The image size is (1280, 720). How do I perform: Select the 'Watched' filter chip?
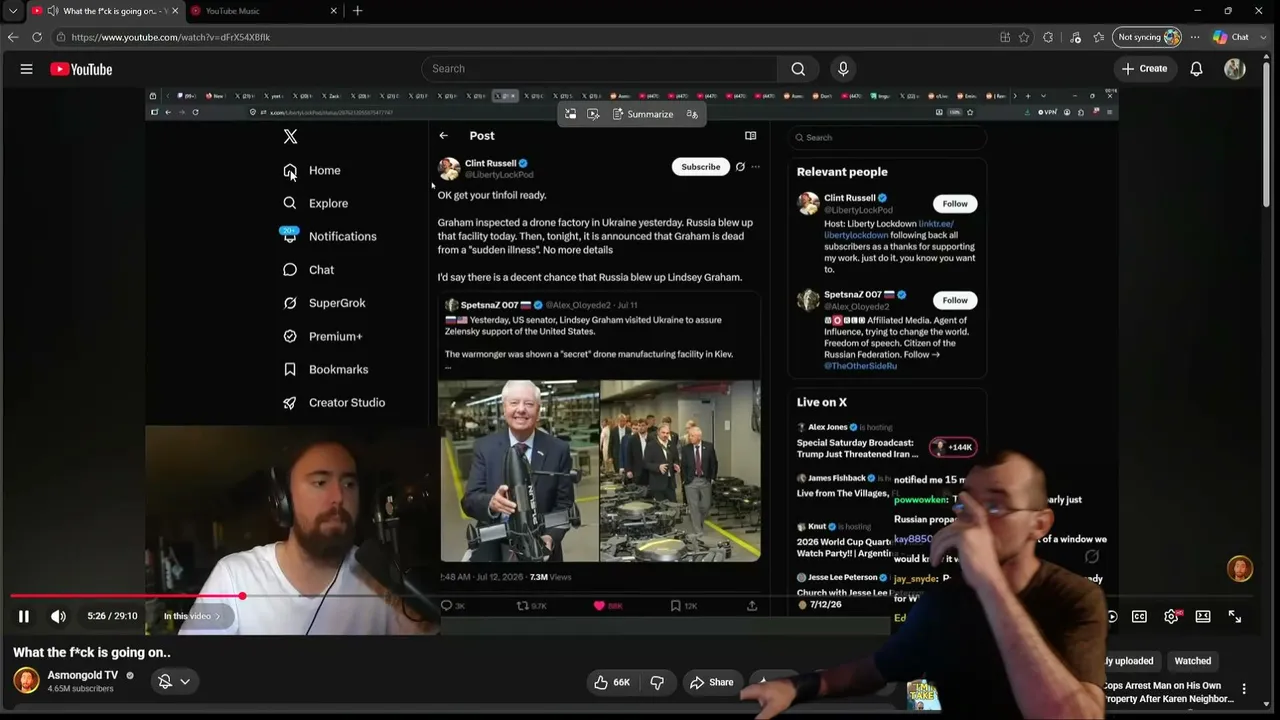click(1193, 661)
